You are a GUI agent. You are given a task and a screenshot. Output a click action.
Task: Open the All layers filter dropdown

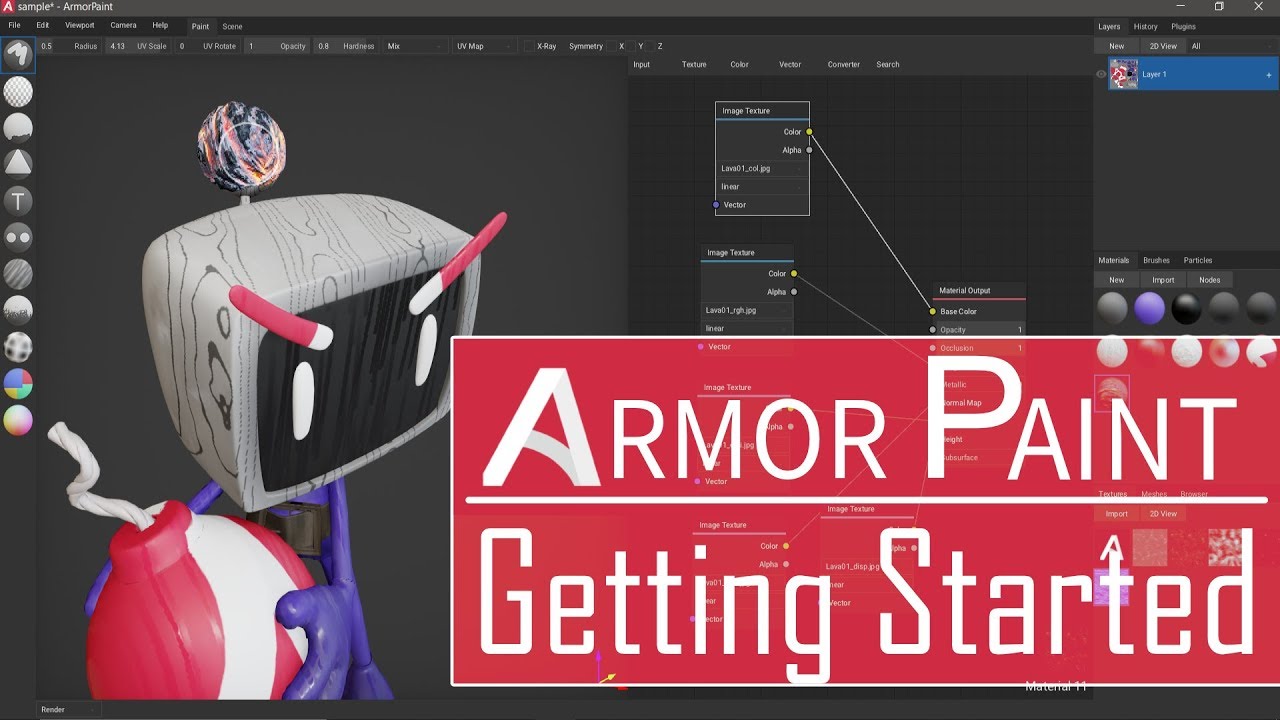tap(1231, 46)
